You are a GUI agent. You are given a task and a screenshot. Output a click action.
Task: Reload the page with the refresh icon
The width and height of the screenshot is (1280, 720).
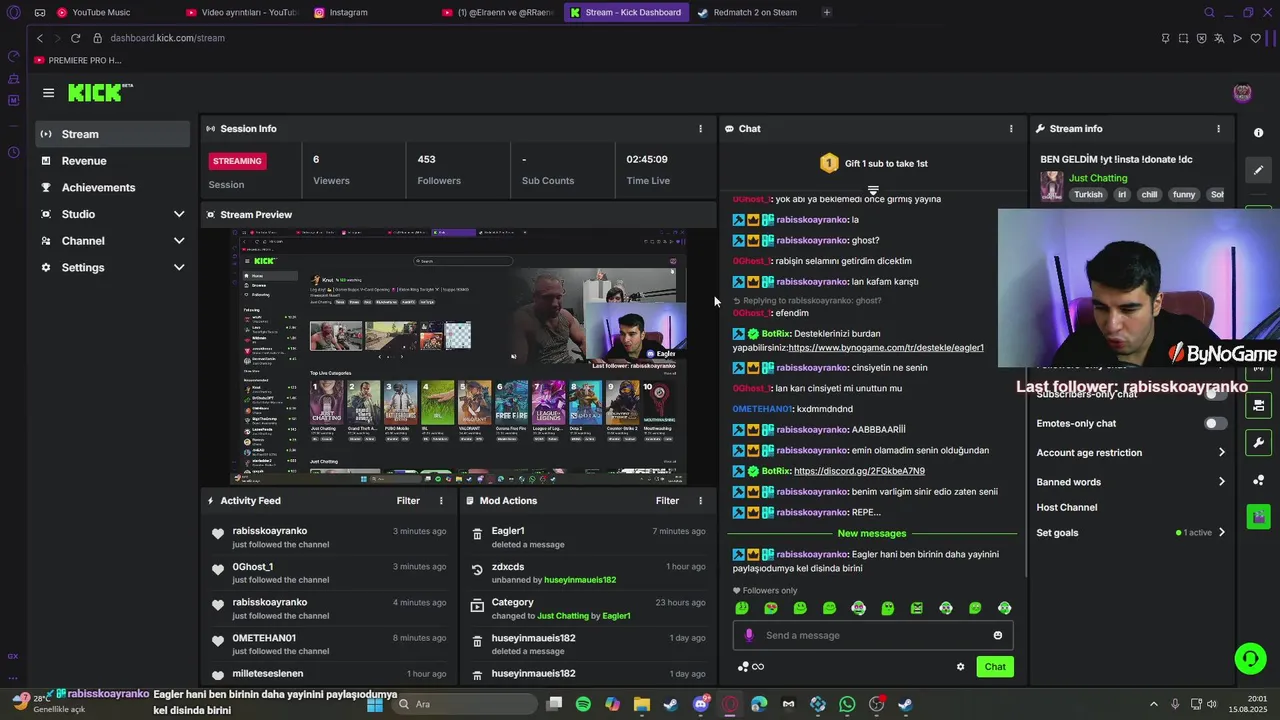[x=75, y=38]
